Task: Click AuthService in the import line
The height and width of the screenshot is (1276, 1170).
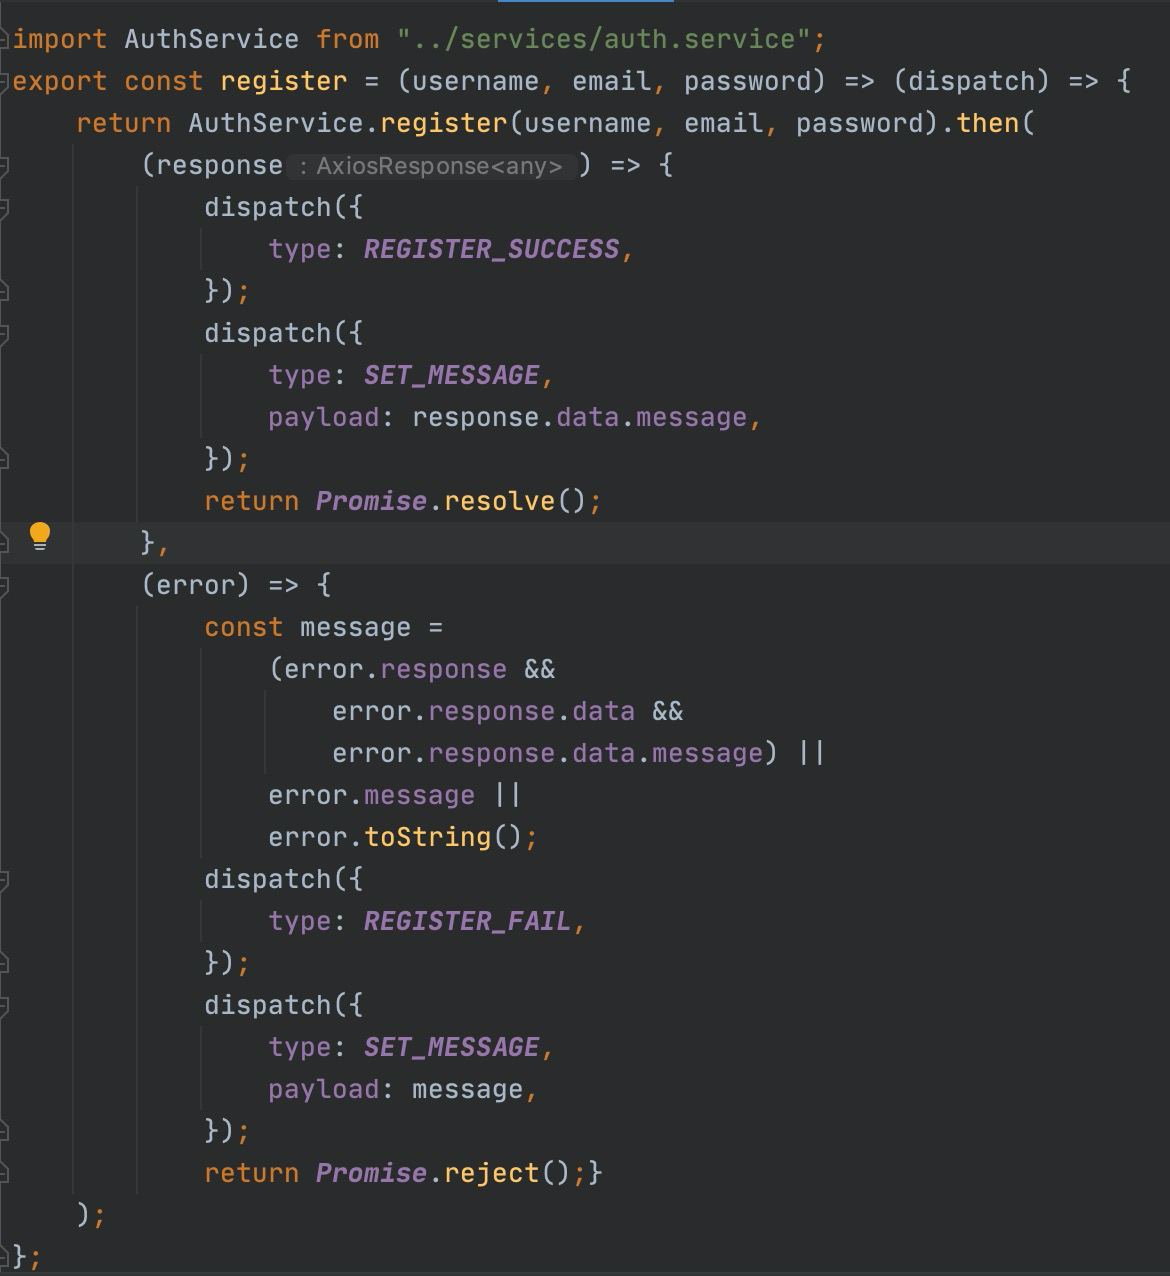Action: [211, 39]
